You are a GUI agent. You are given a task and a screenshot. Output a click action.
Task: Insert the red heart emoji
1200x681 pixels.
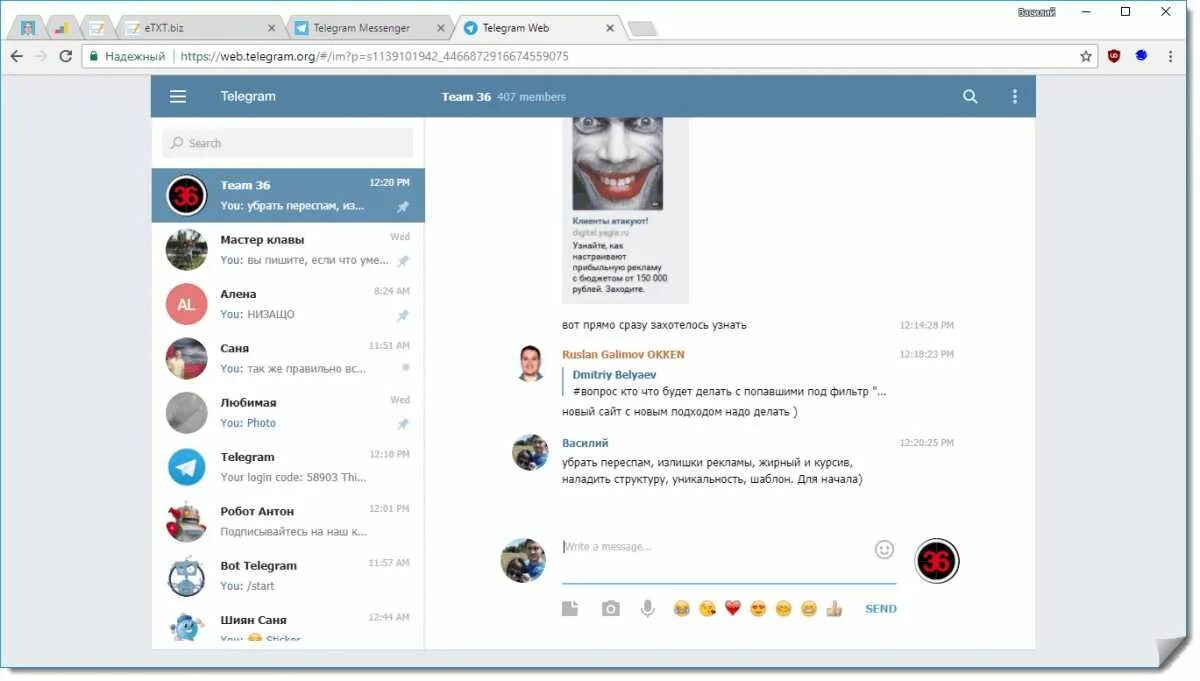tap(733, 608)
